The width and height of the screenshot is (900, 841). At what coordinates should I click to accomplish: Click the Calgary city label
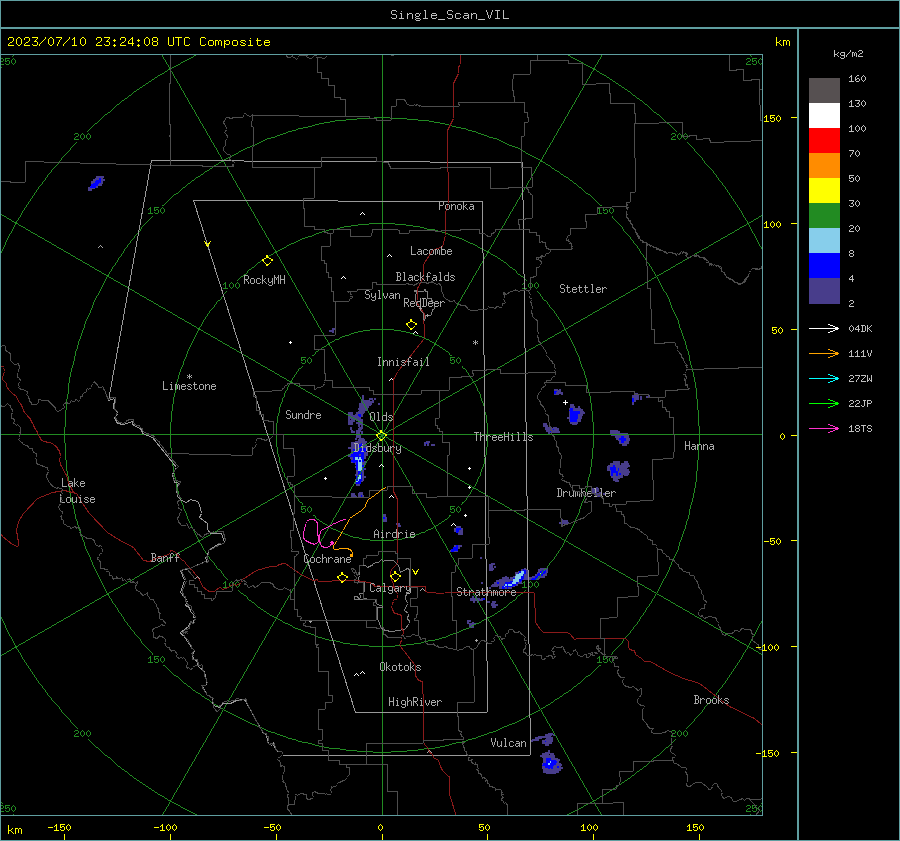[x=390, y=588]
